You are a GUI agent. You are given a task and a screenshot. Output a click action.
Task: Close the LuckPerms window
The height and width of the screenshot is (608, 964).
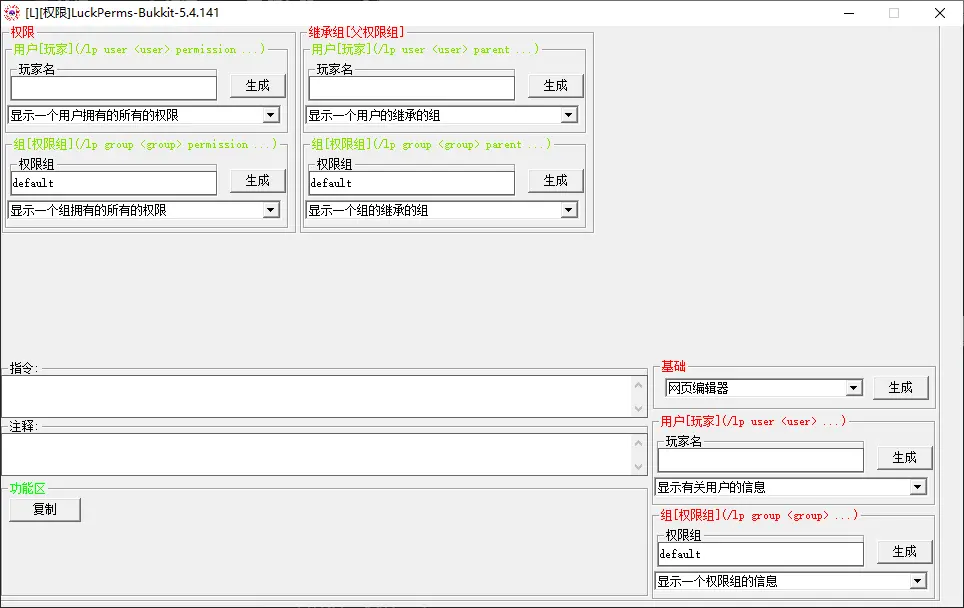(940, 13)
